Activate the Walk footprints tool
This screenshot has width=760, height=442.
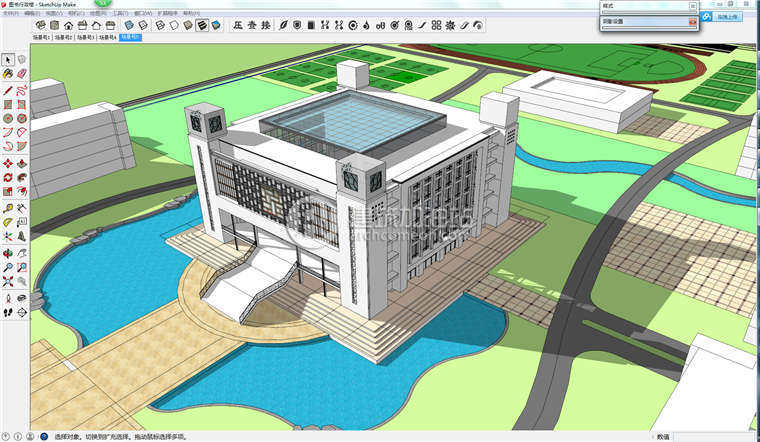(8, 313)
